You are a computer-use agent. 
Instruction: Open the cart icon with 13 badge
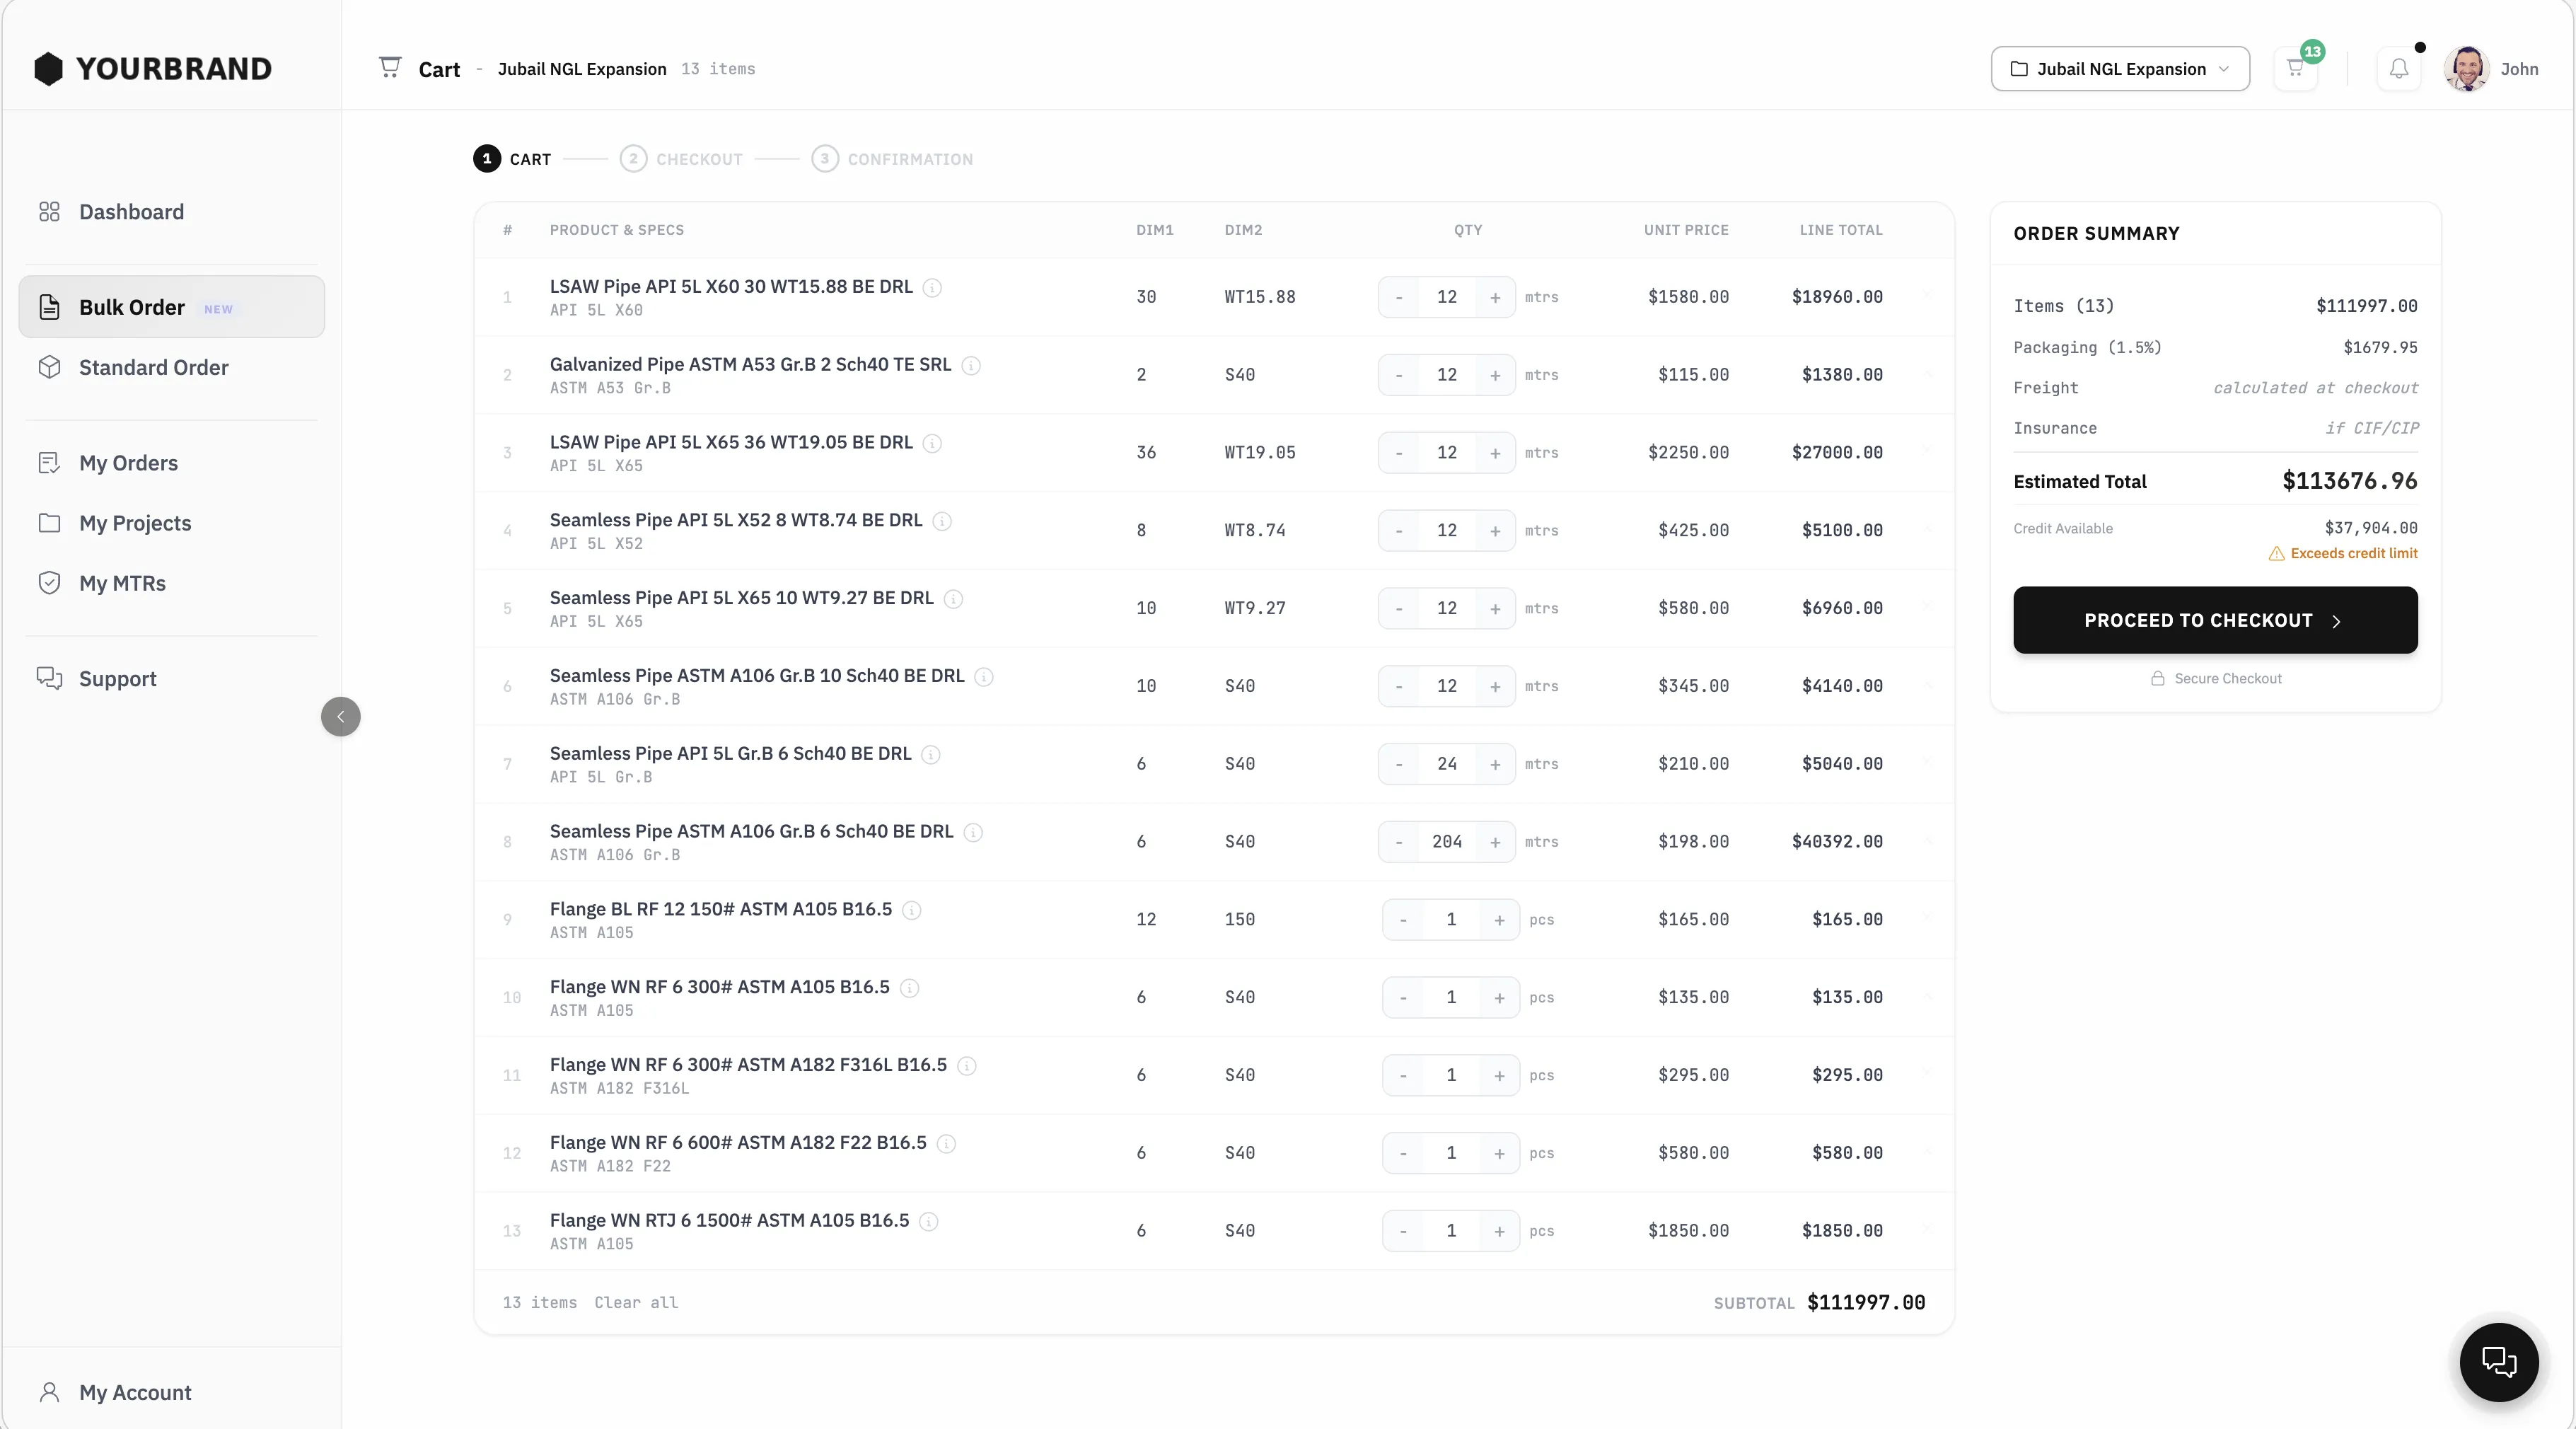pos(2295,69)
